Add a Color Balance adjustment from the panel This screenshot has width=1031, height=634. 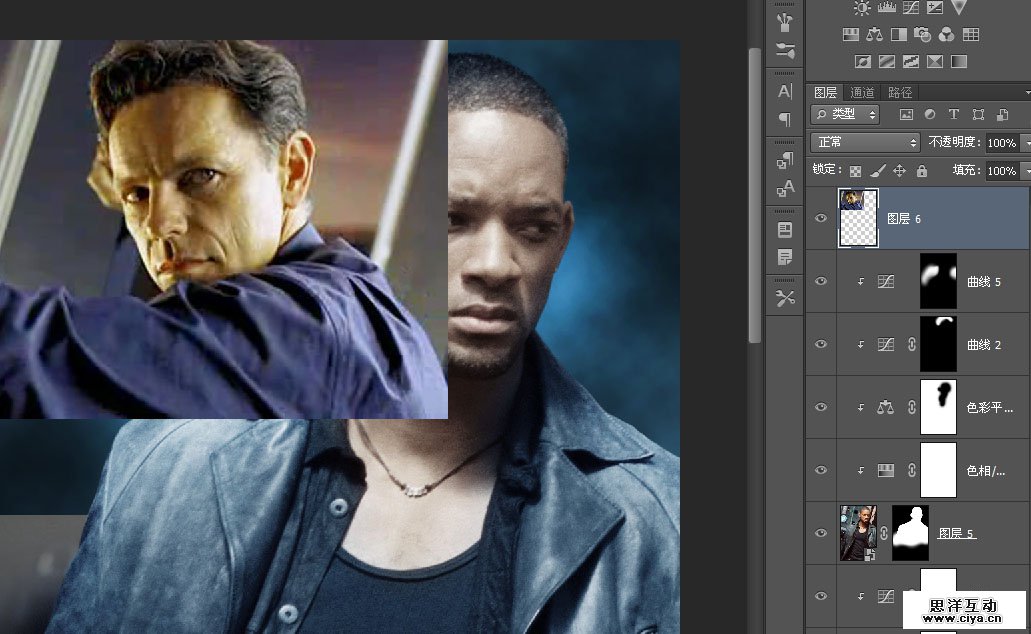(875, 34)
